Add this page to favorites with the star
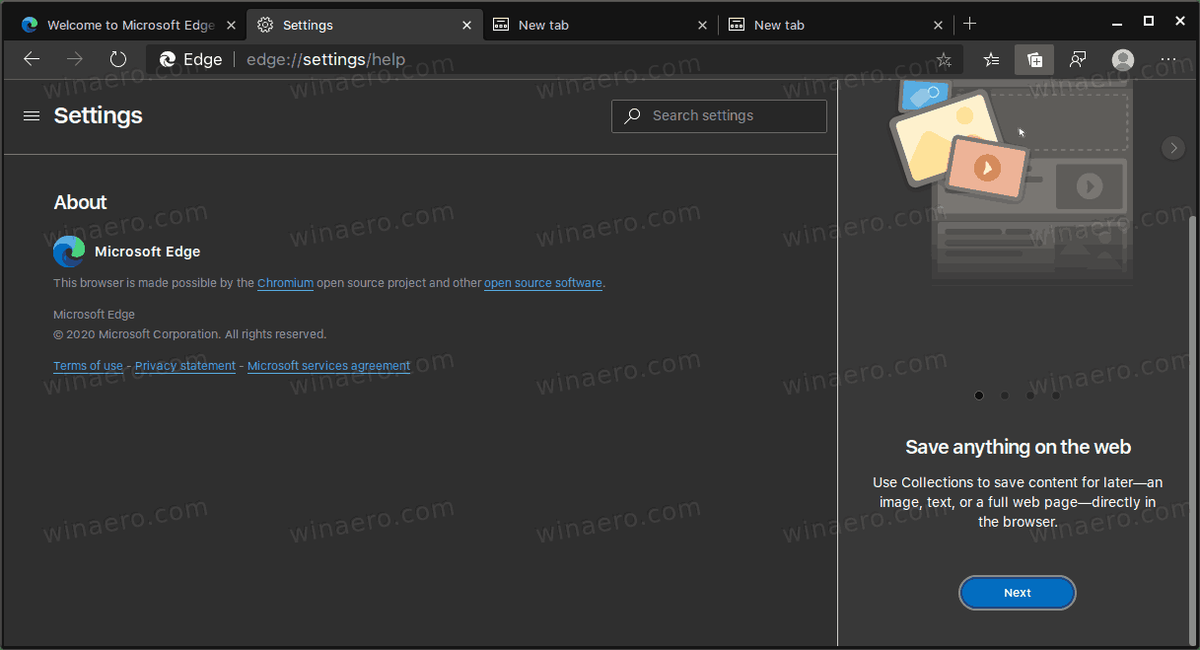This screenshot has width=1200, height=650. click(x=943, y=60)
